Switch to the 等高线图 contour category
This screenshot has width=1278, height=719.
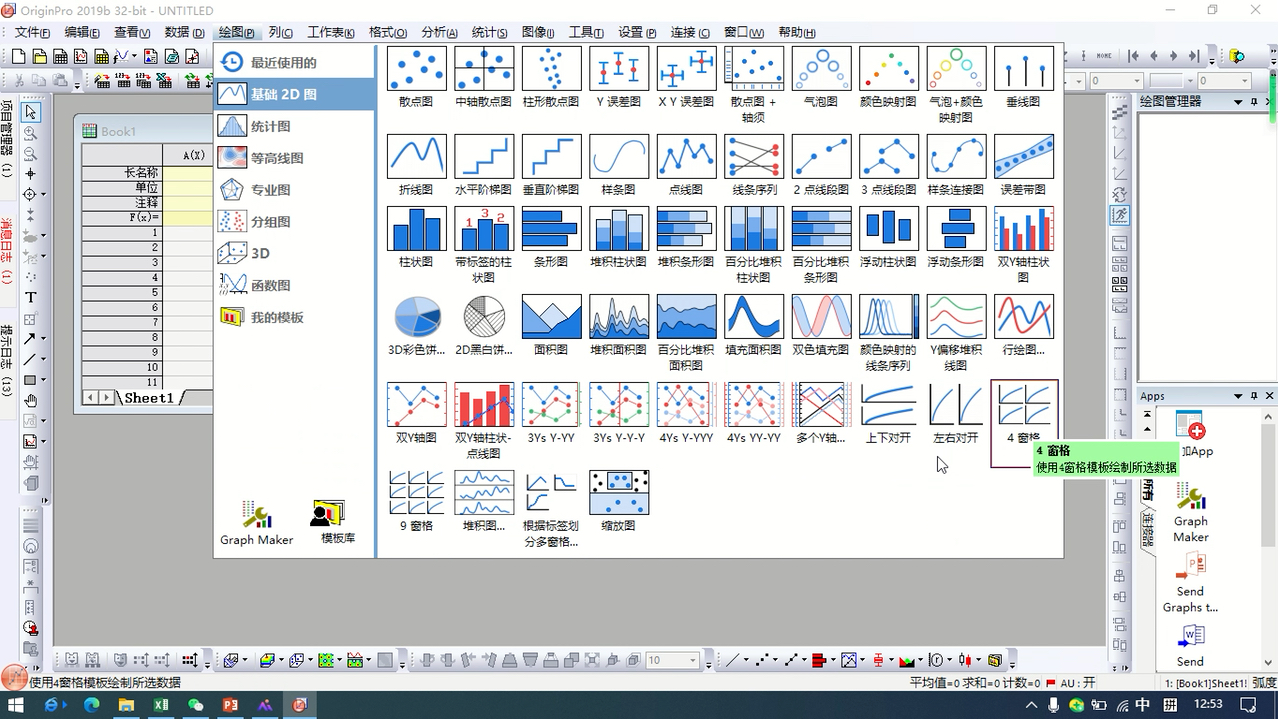294,158
